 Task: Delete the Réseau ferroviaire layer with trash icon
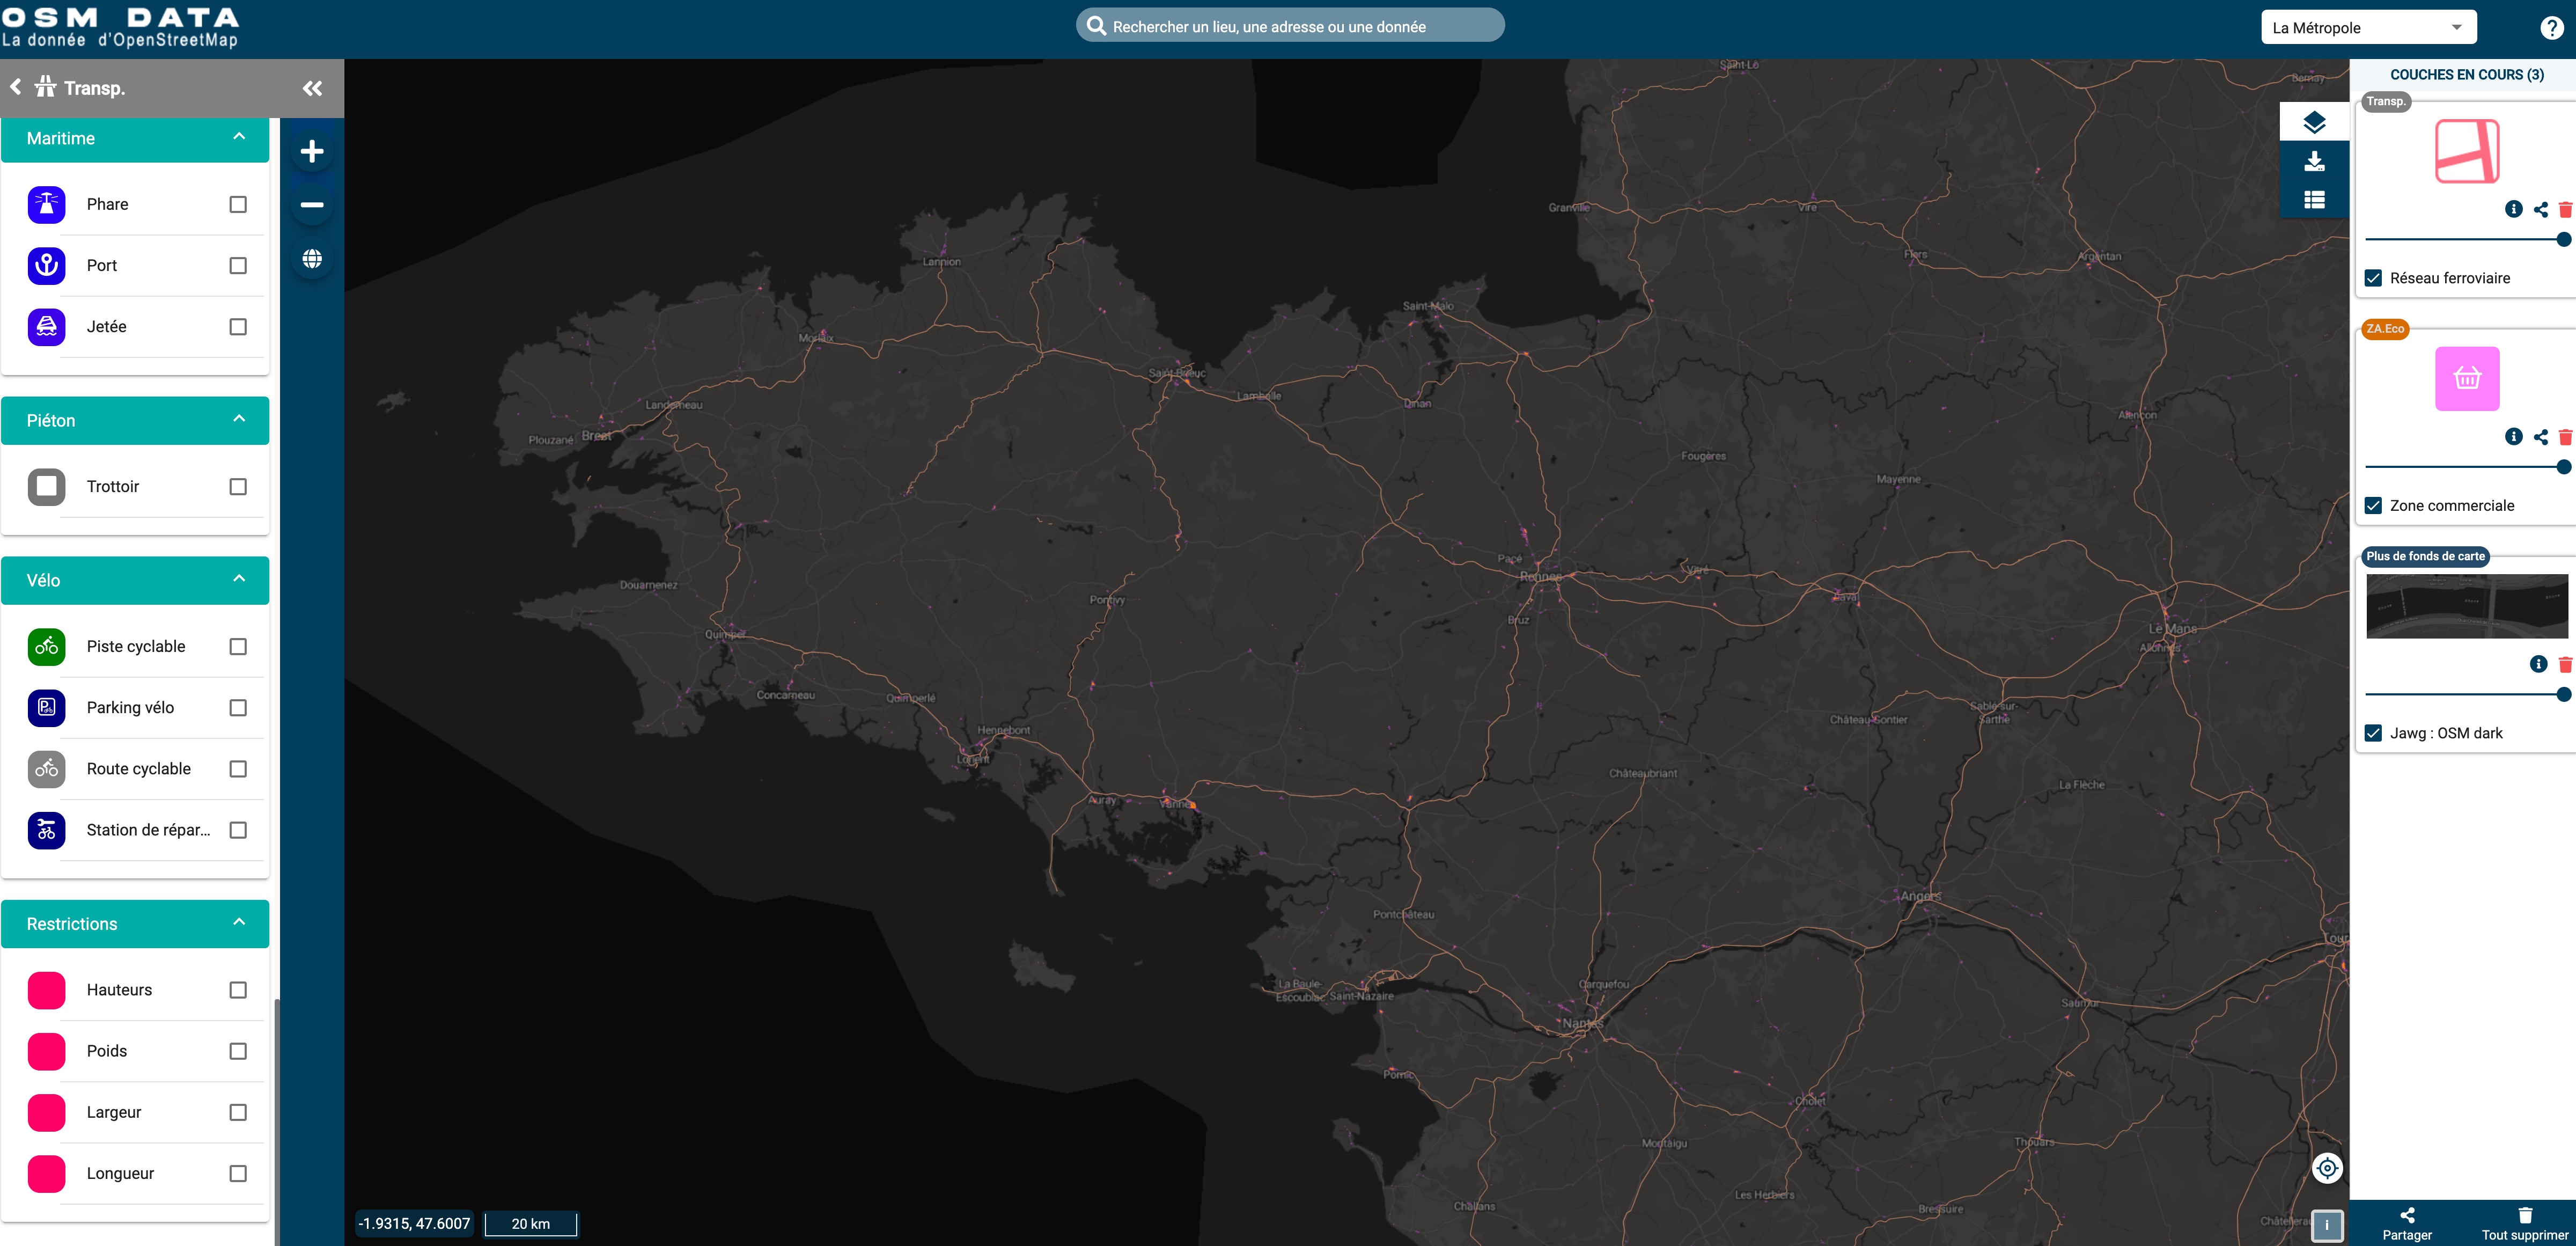2564,210
